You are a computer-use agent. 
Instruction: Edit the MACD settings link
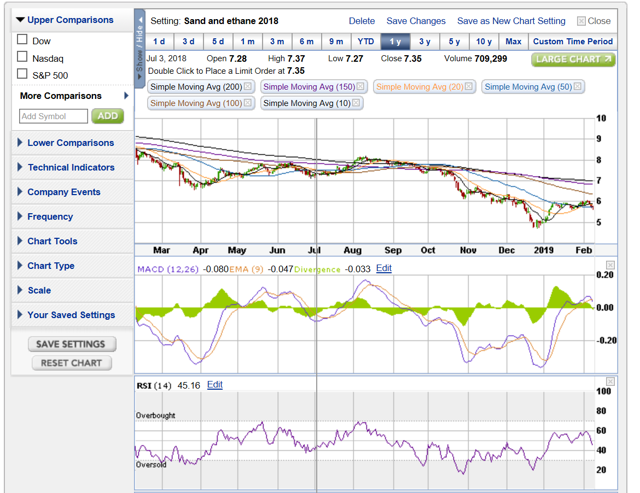[x=384, y=268]
